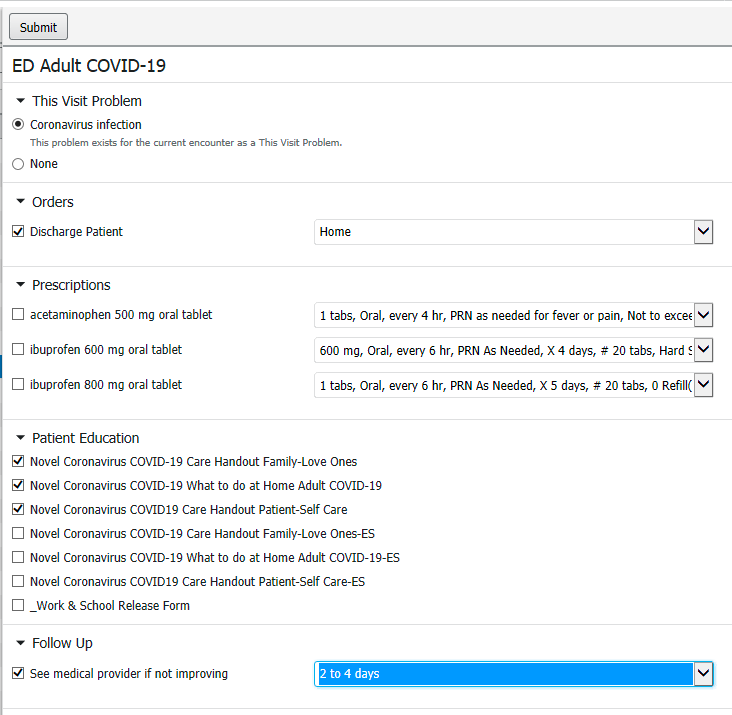Select the Coronavirus infection radio button
Screen dimensions: 732x715
pyautogui.click(x=18, y=125)
